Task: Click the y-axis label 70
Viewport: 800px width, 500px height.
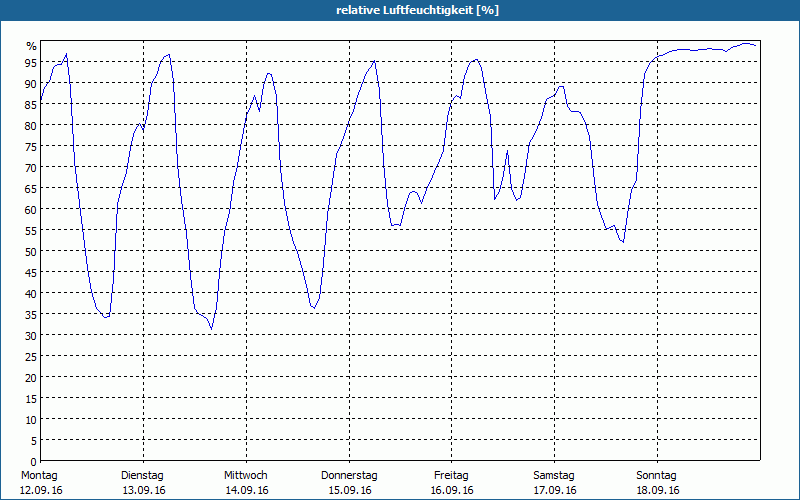Action: (x=31, y=167)
